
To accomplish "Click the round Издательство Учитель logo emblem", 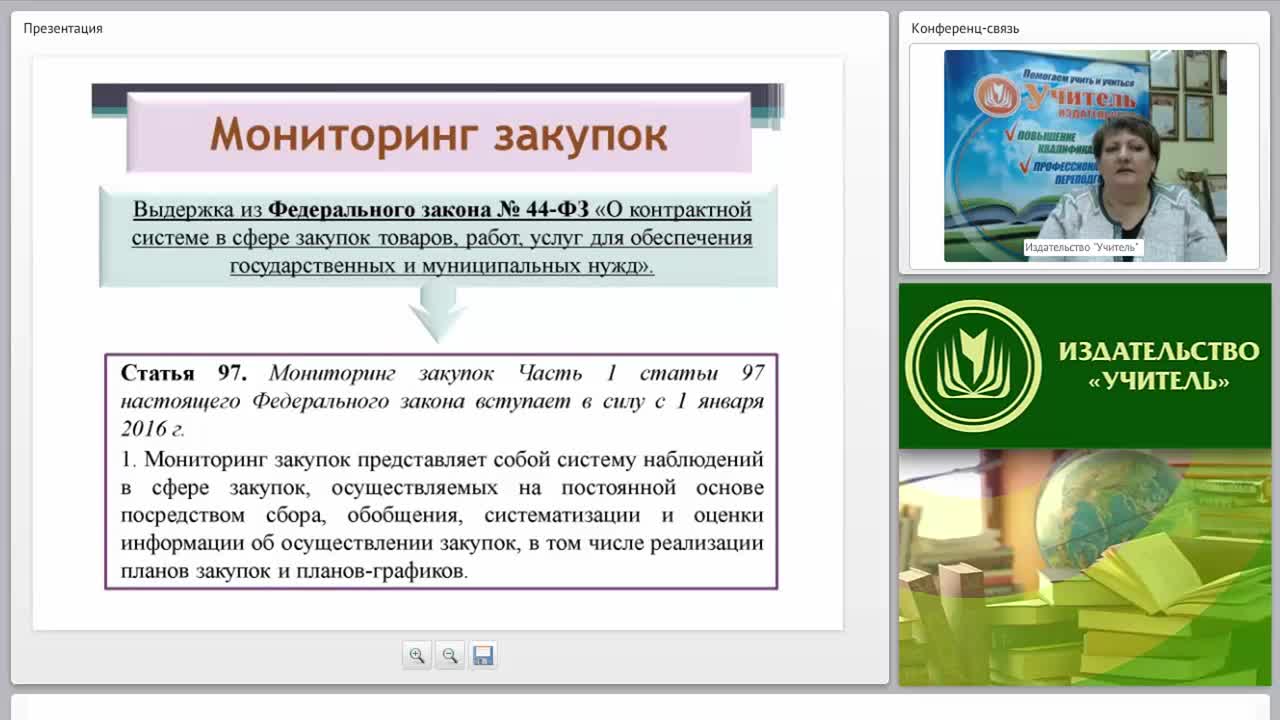I will [973, 366].
